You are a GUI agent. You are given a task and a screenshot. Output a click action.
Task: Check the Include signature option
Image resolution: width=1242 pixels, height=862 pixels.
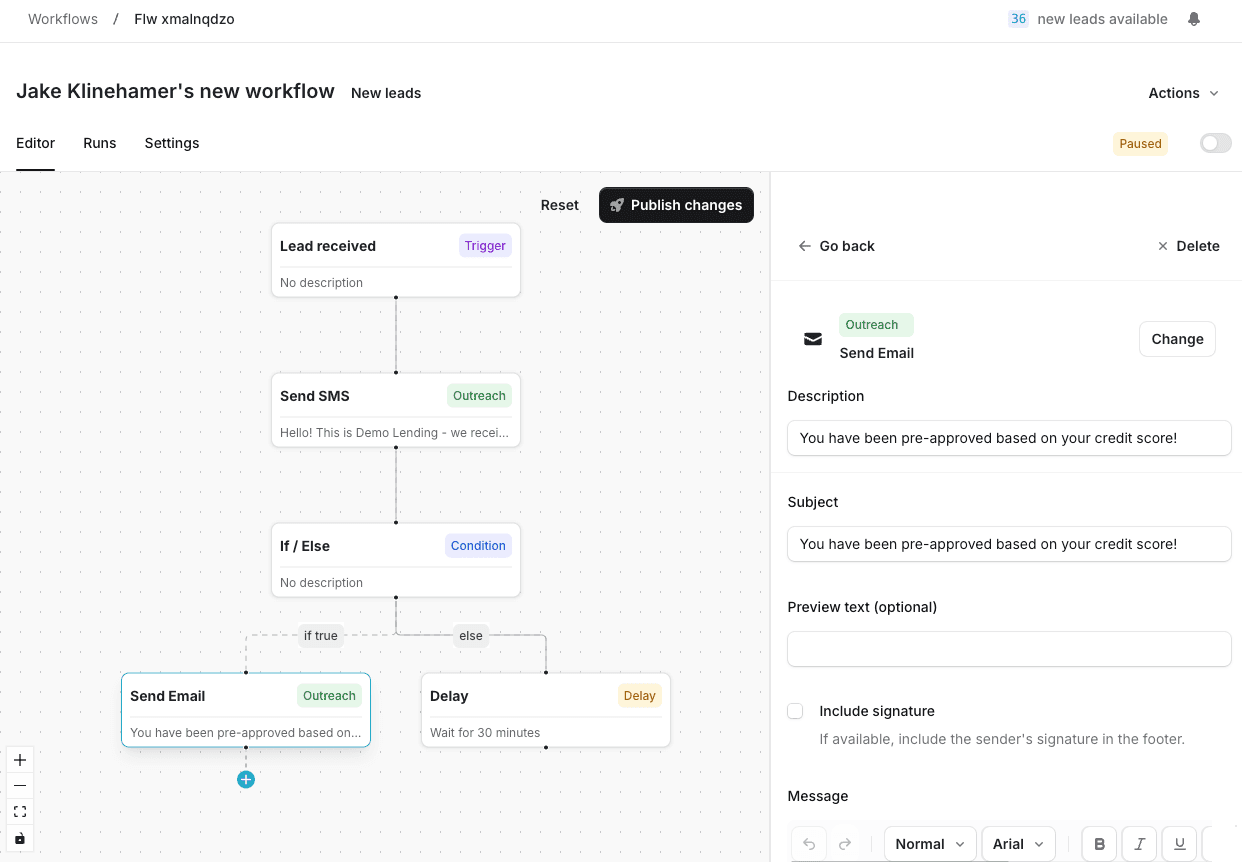tap(795, 711)
